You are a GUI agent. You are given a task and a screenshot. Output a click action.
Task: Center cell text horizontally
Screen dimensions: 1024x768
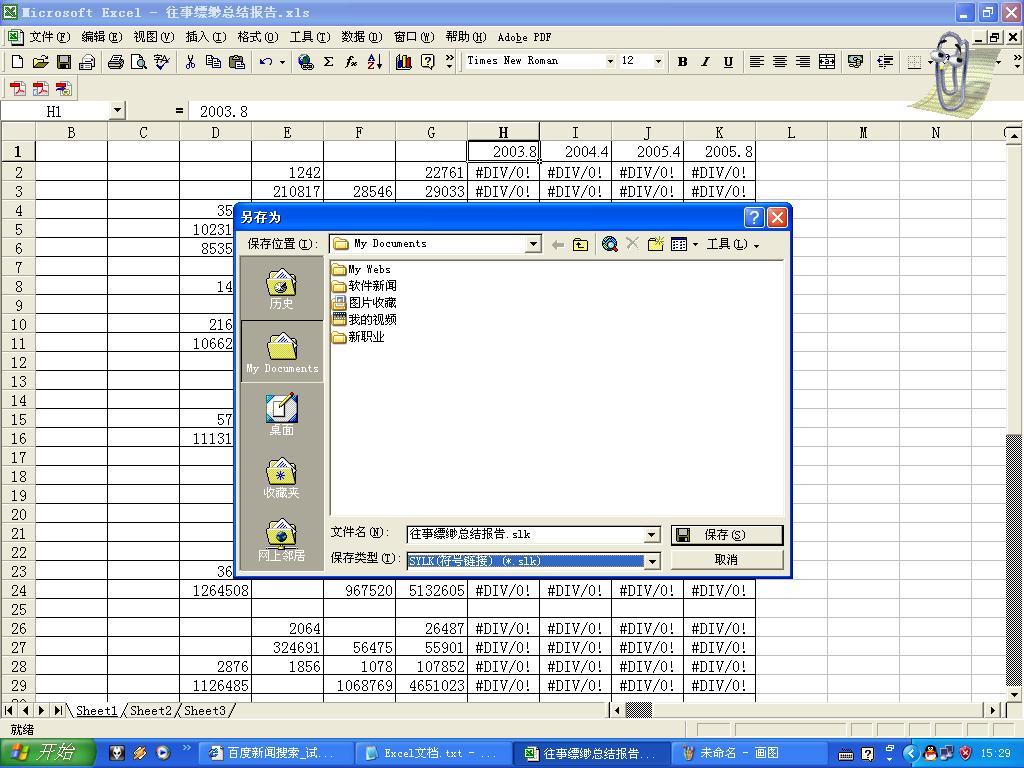[x=780, y=61]
